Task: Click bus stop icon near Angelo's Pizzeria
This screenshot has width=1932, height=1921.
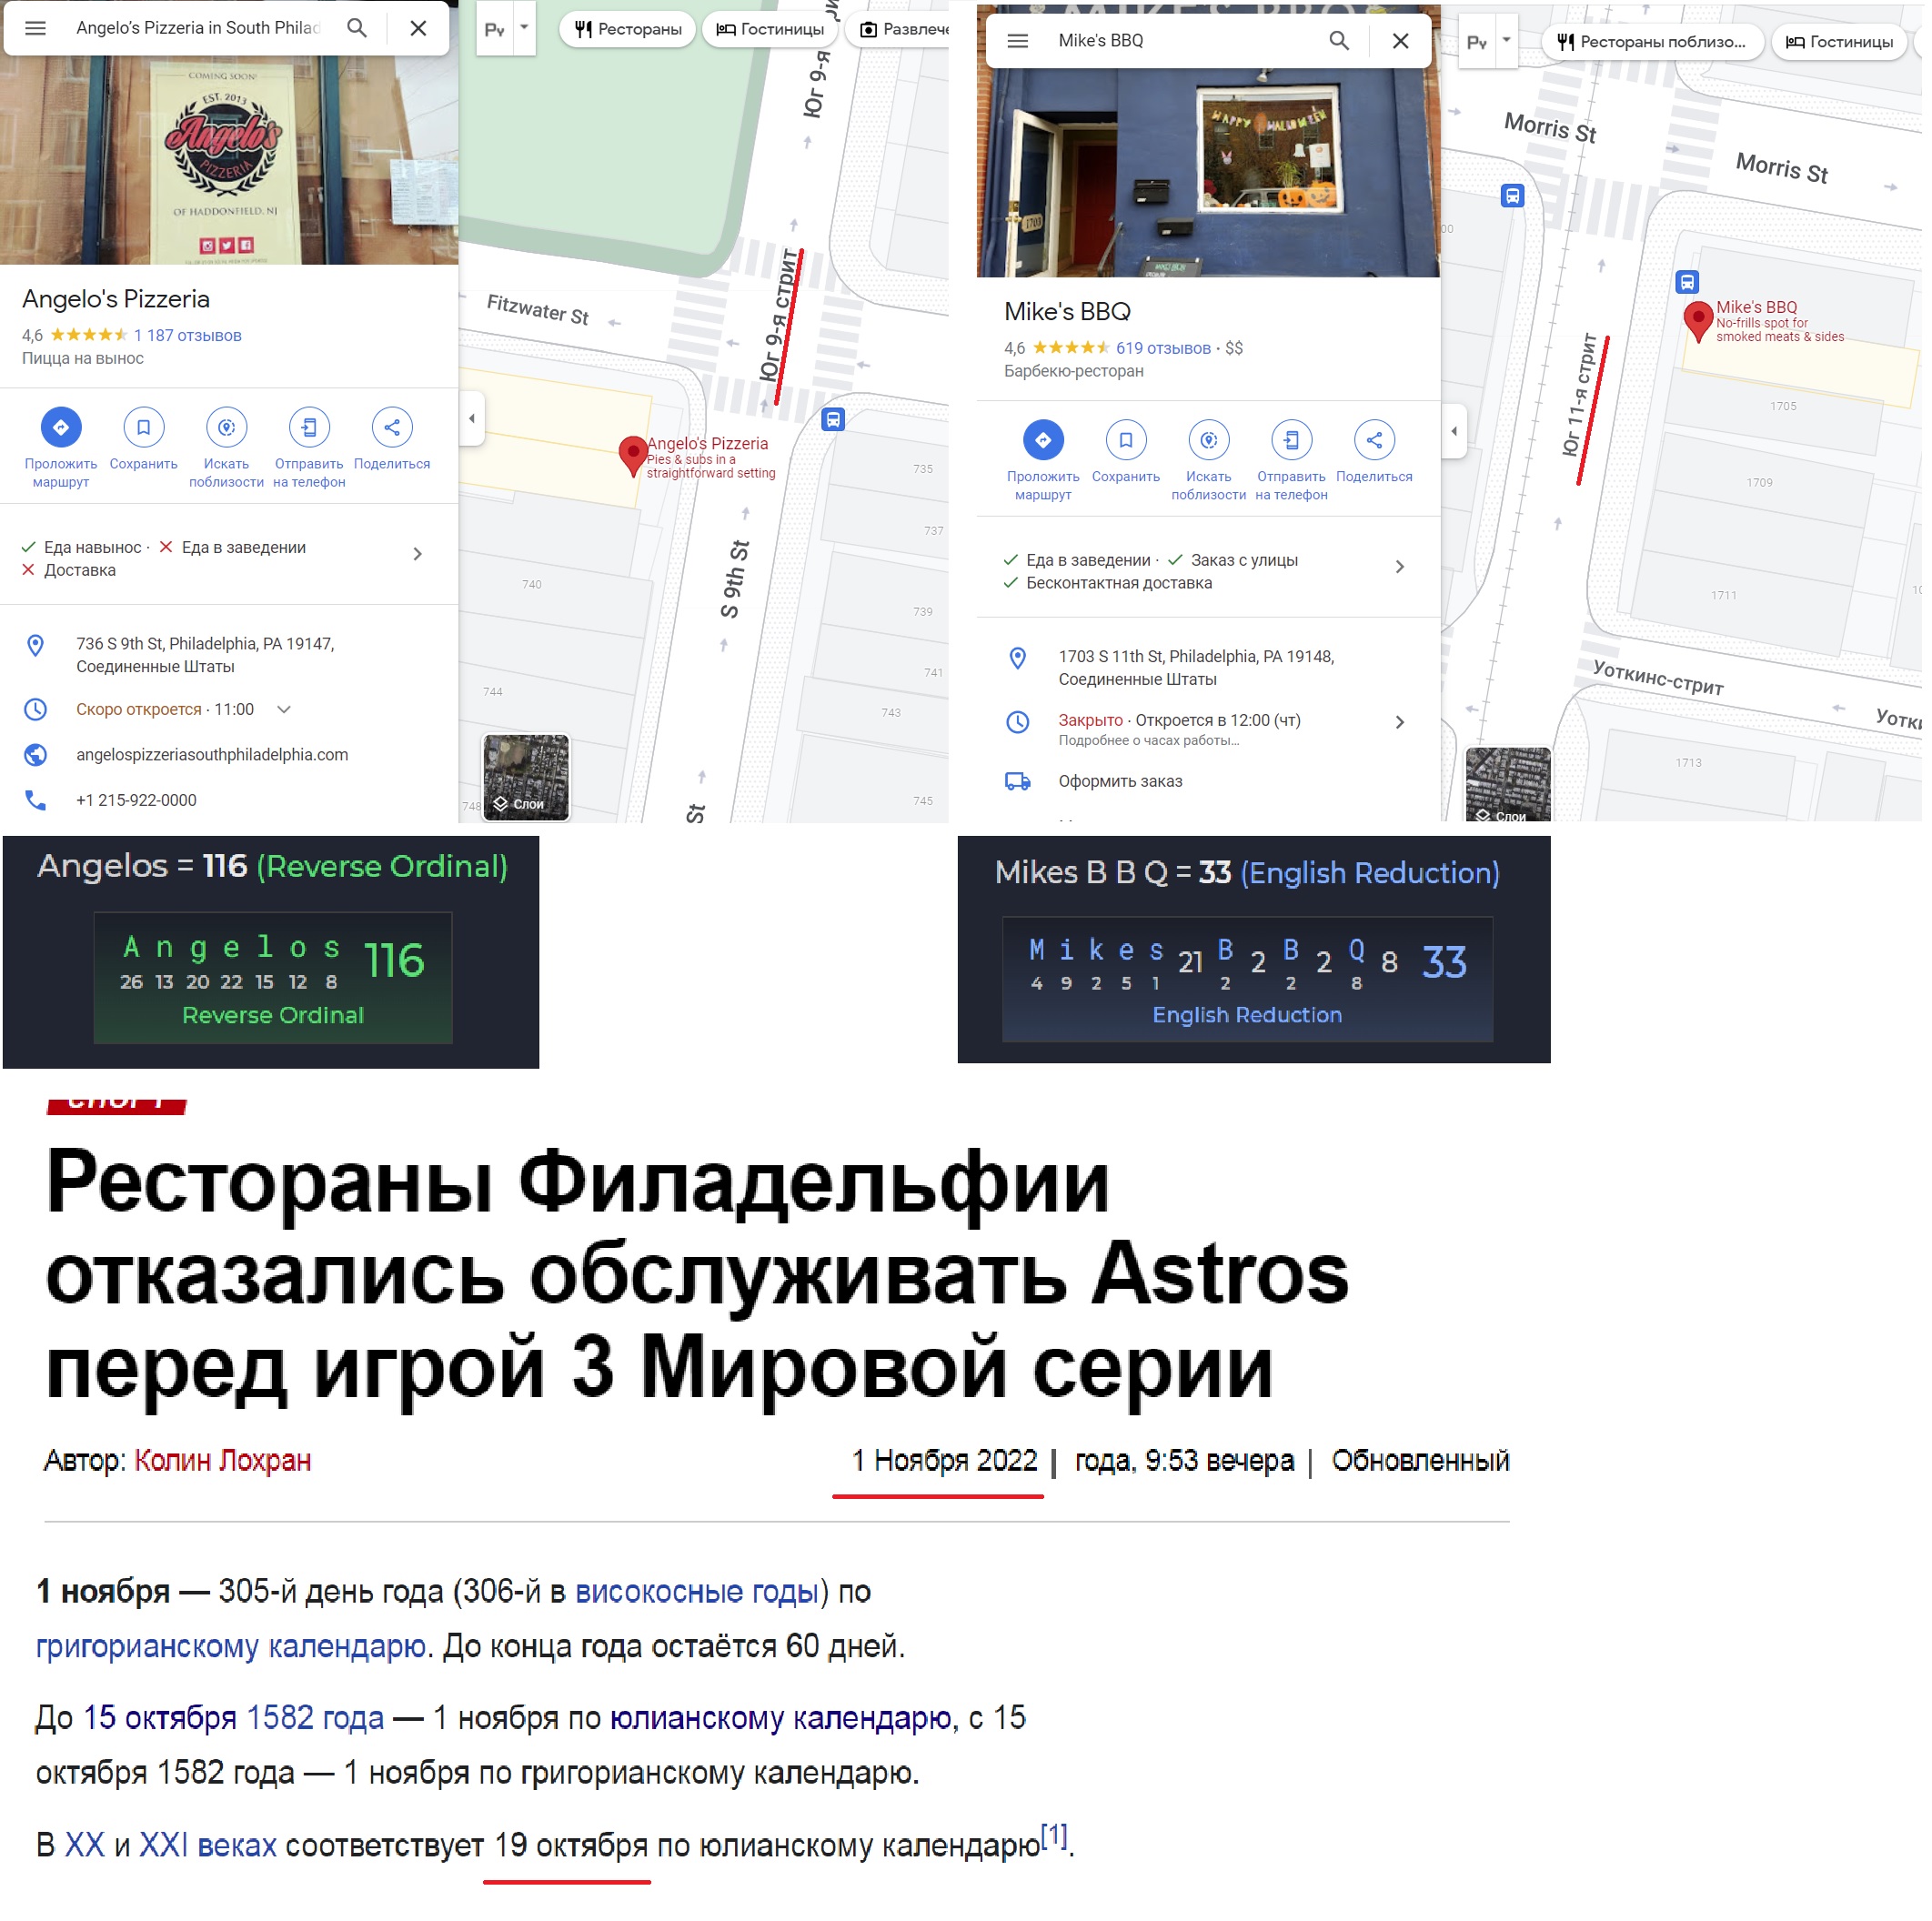Action: coord(835,420)
